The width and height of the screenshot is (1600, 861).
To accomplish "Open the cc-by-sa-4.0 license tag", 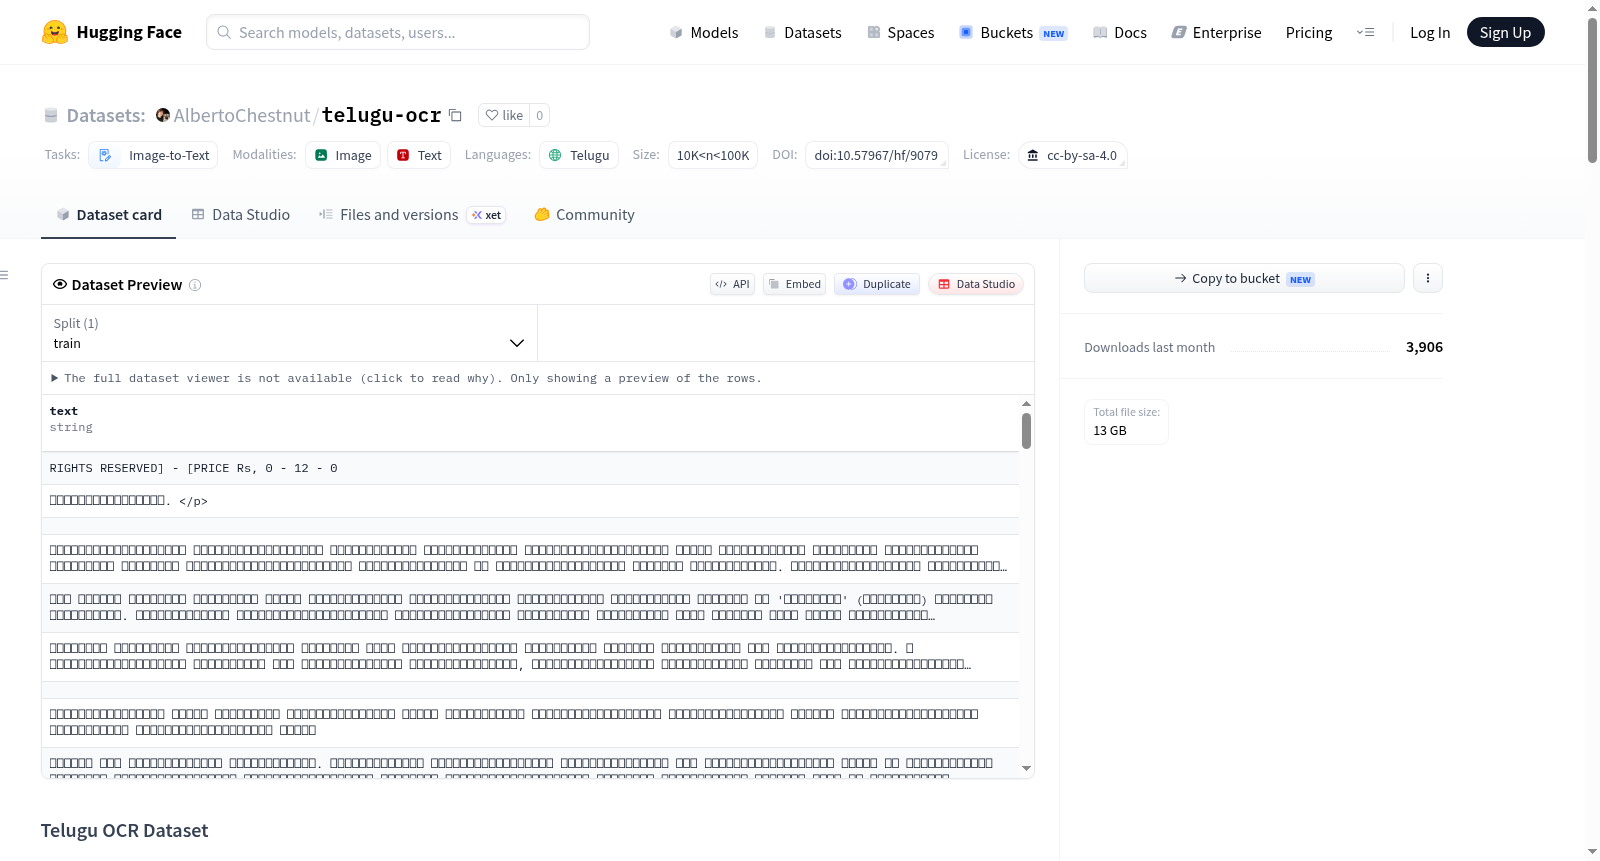I will pyautogui.click(x=1073, y=155).
